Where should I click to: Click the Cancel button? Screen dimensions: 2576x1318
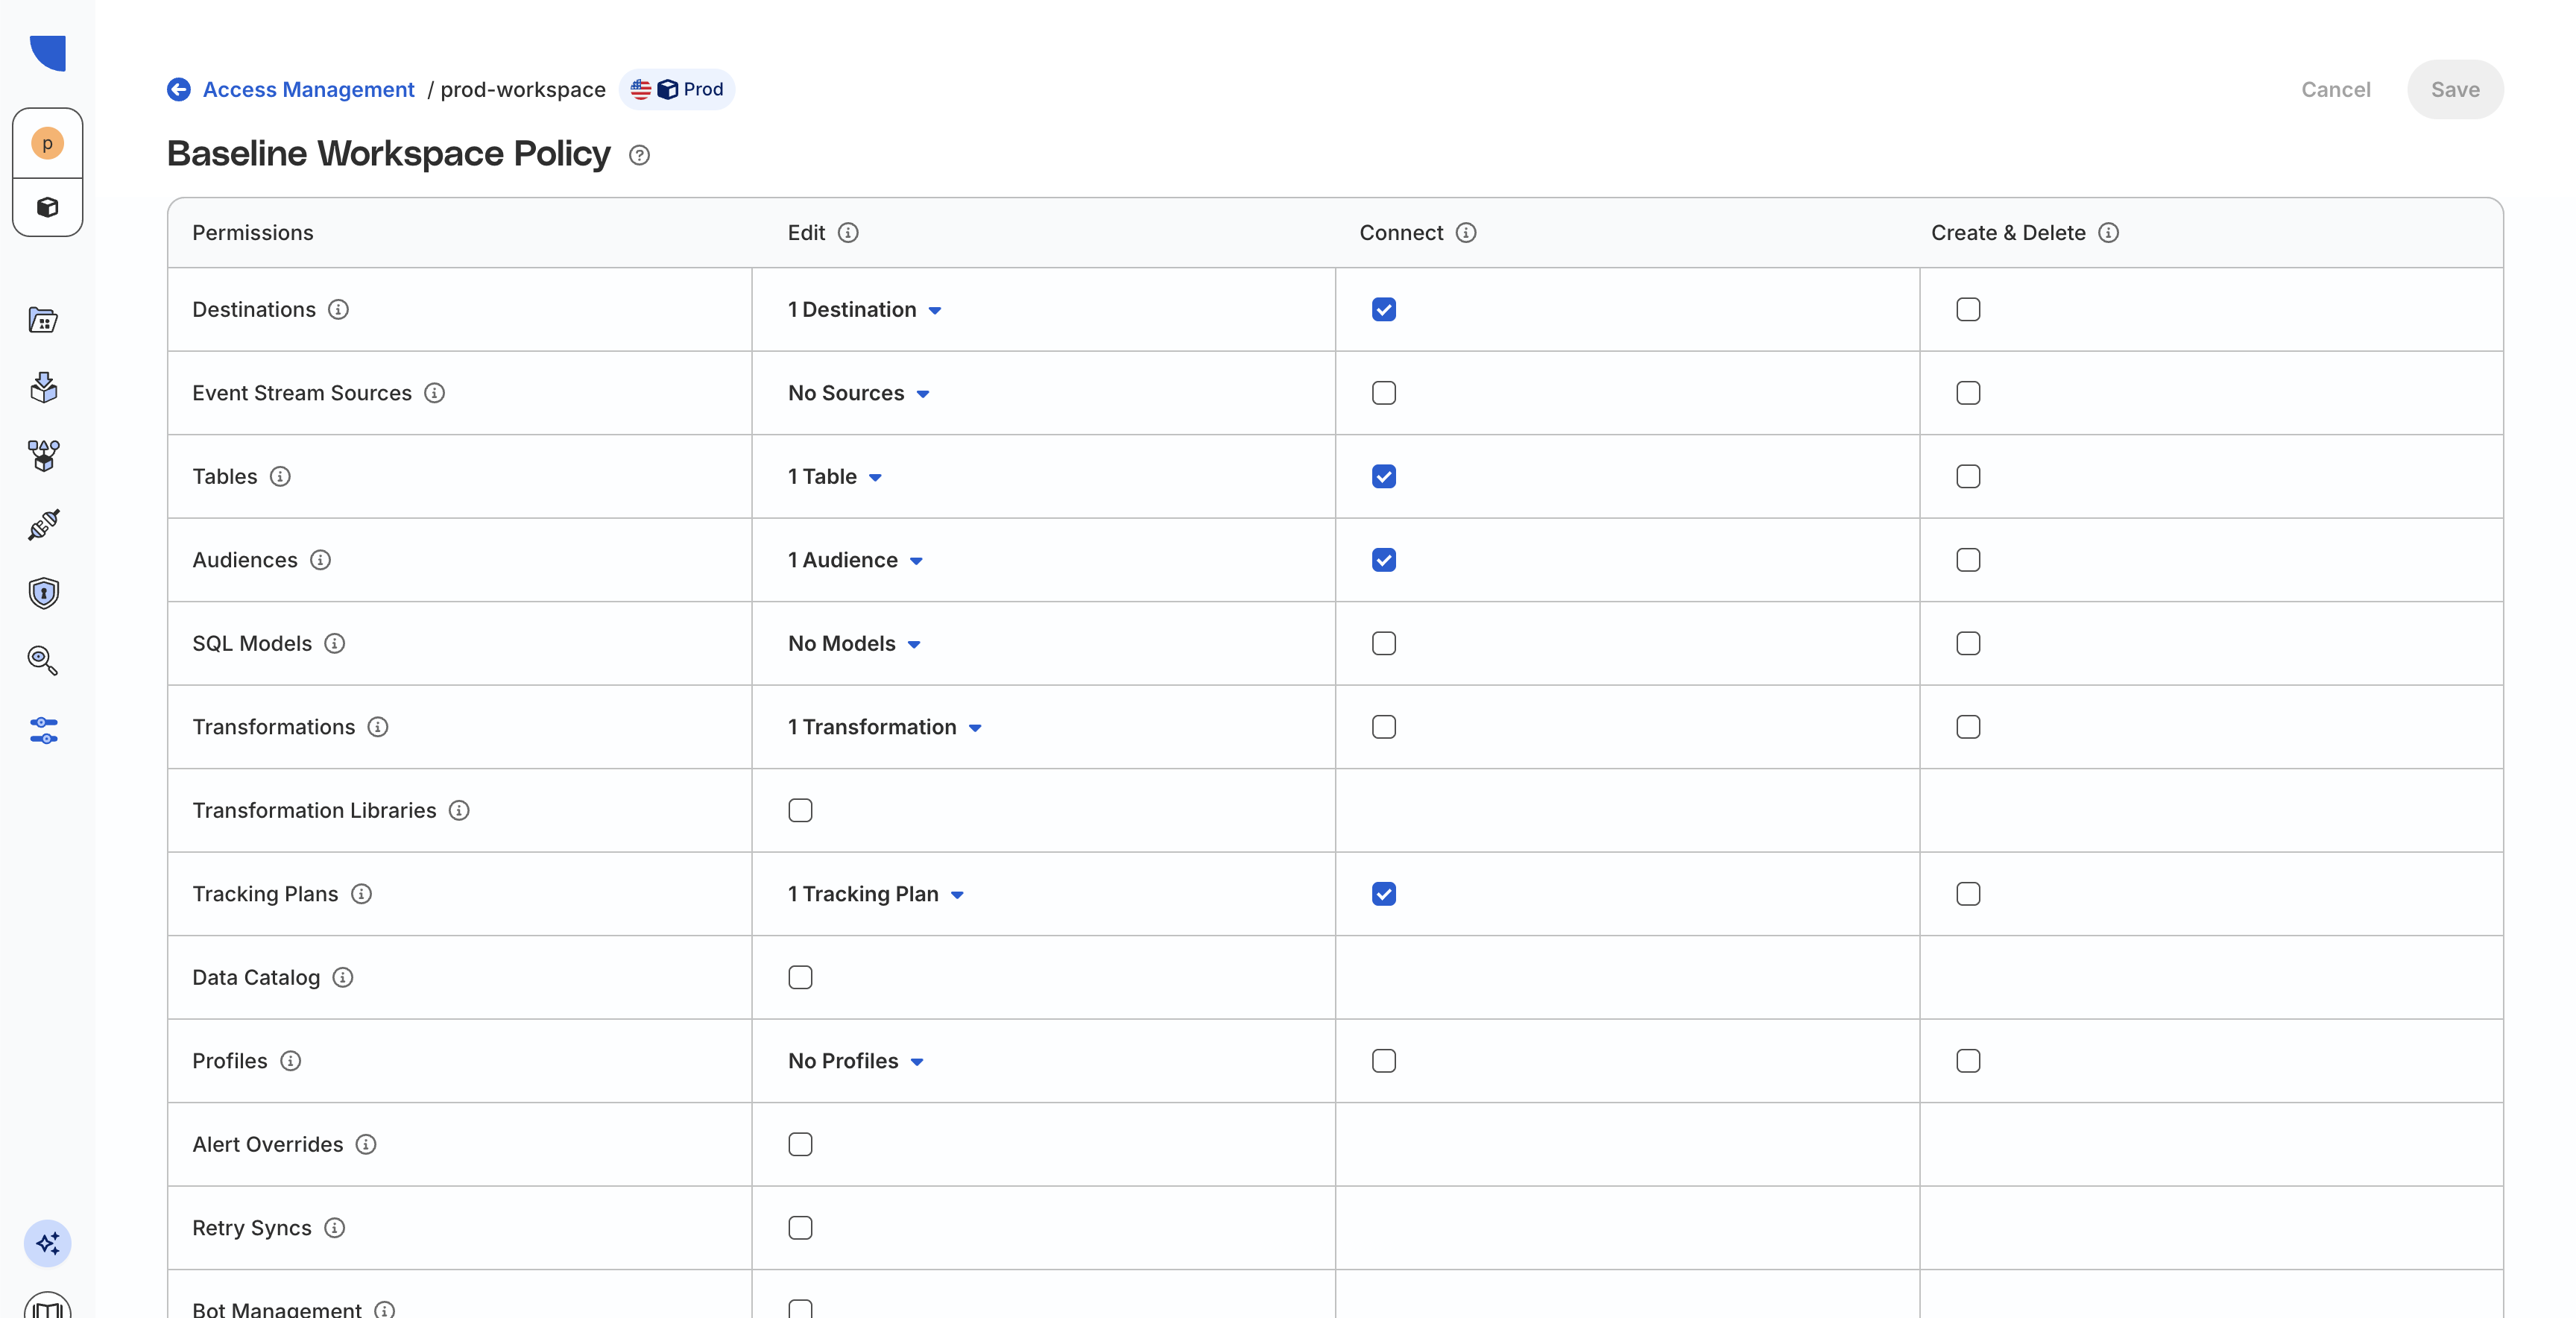coord(2335,90)
